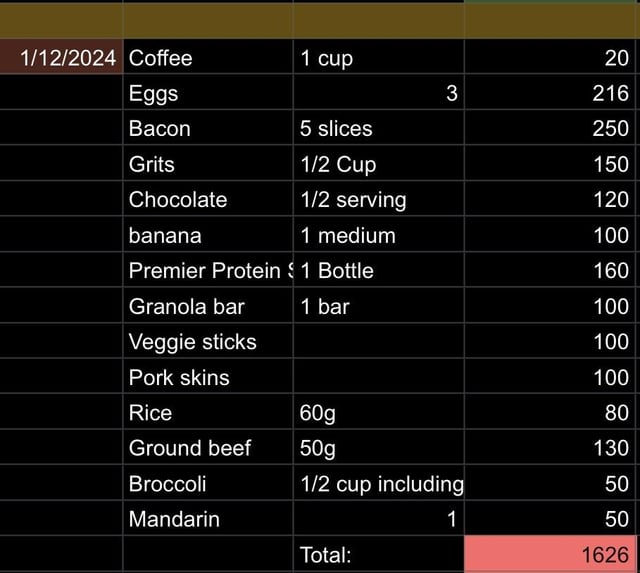The width and height of the screenshot is (640, 573).
Task: Click the truncated Premier Protein cell
Action: tap(208, 270)
